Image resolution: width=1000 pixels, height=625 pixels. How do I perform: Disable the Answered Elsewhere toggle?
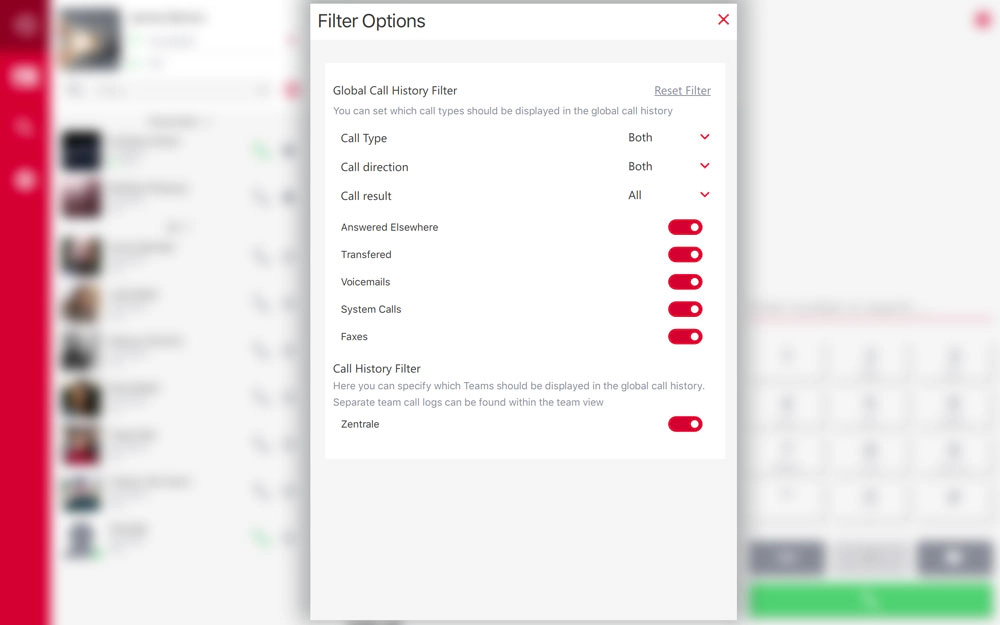[685, 227]
